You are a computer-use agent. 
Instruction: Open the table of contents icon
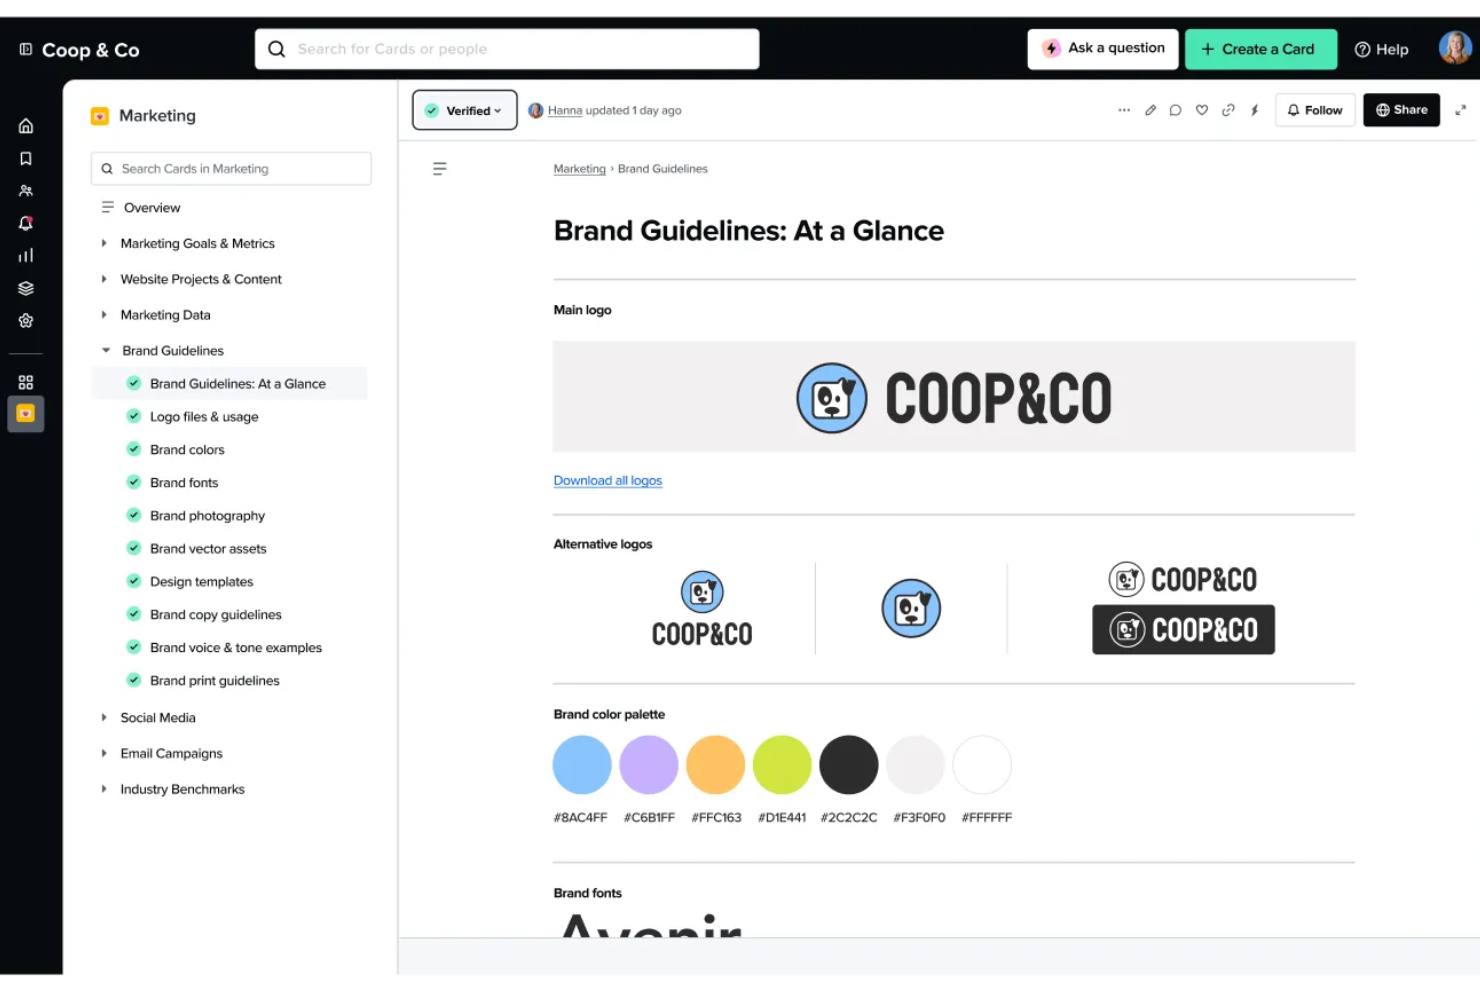point(440,168)
